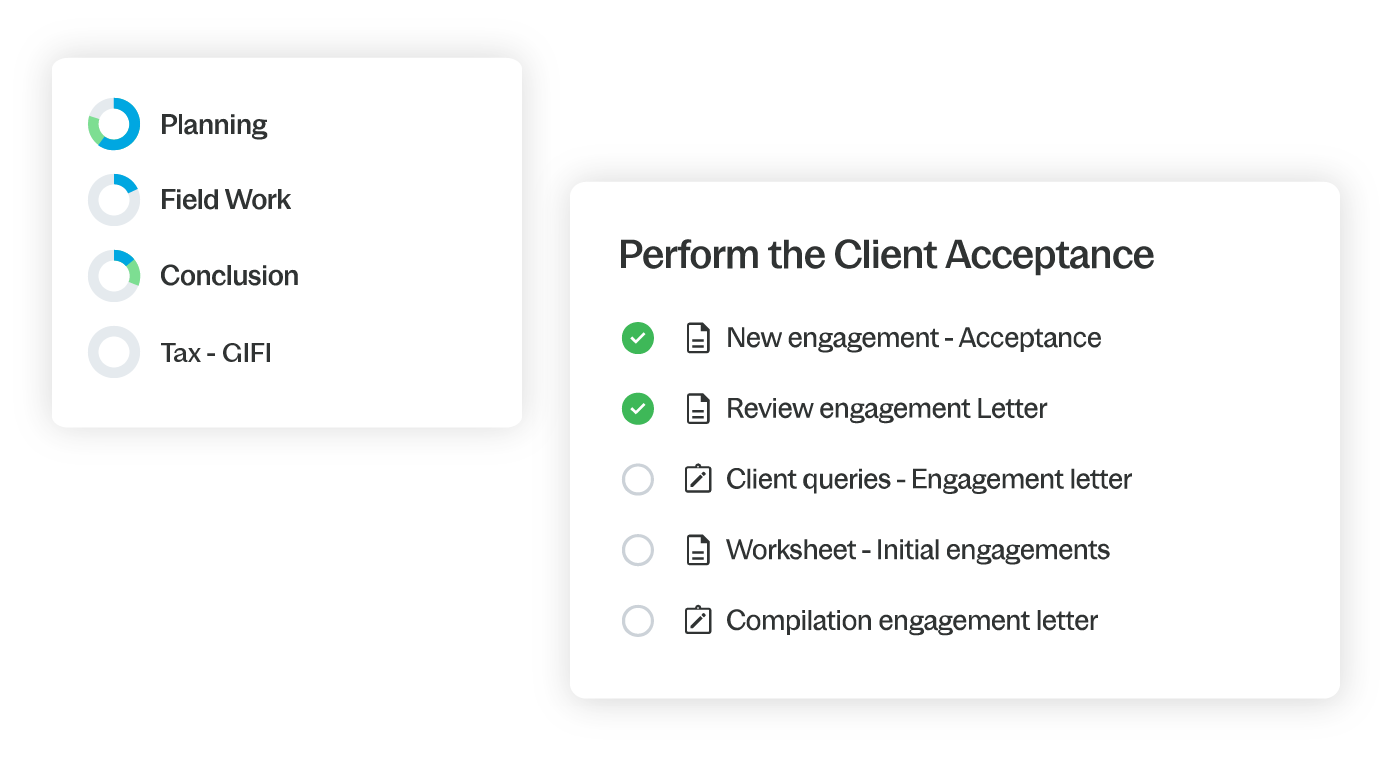The width and height of the screenshot is (1392, 784).
Task: Click the Conclusion progress donut icon
Action: (114, 276)
